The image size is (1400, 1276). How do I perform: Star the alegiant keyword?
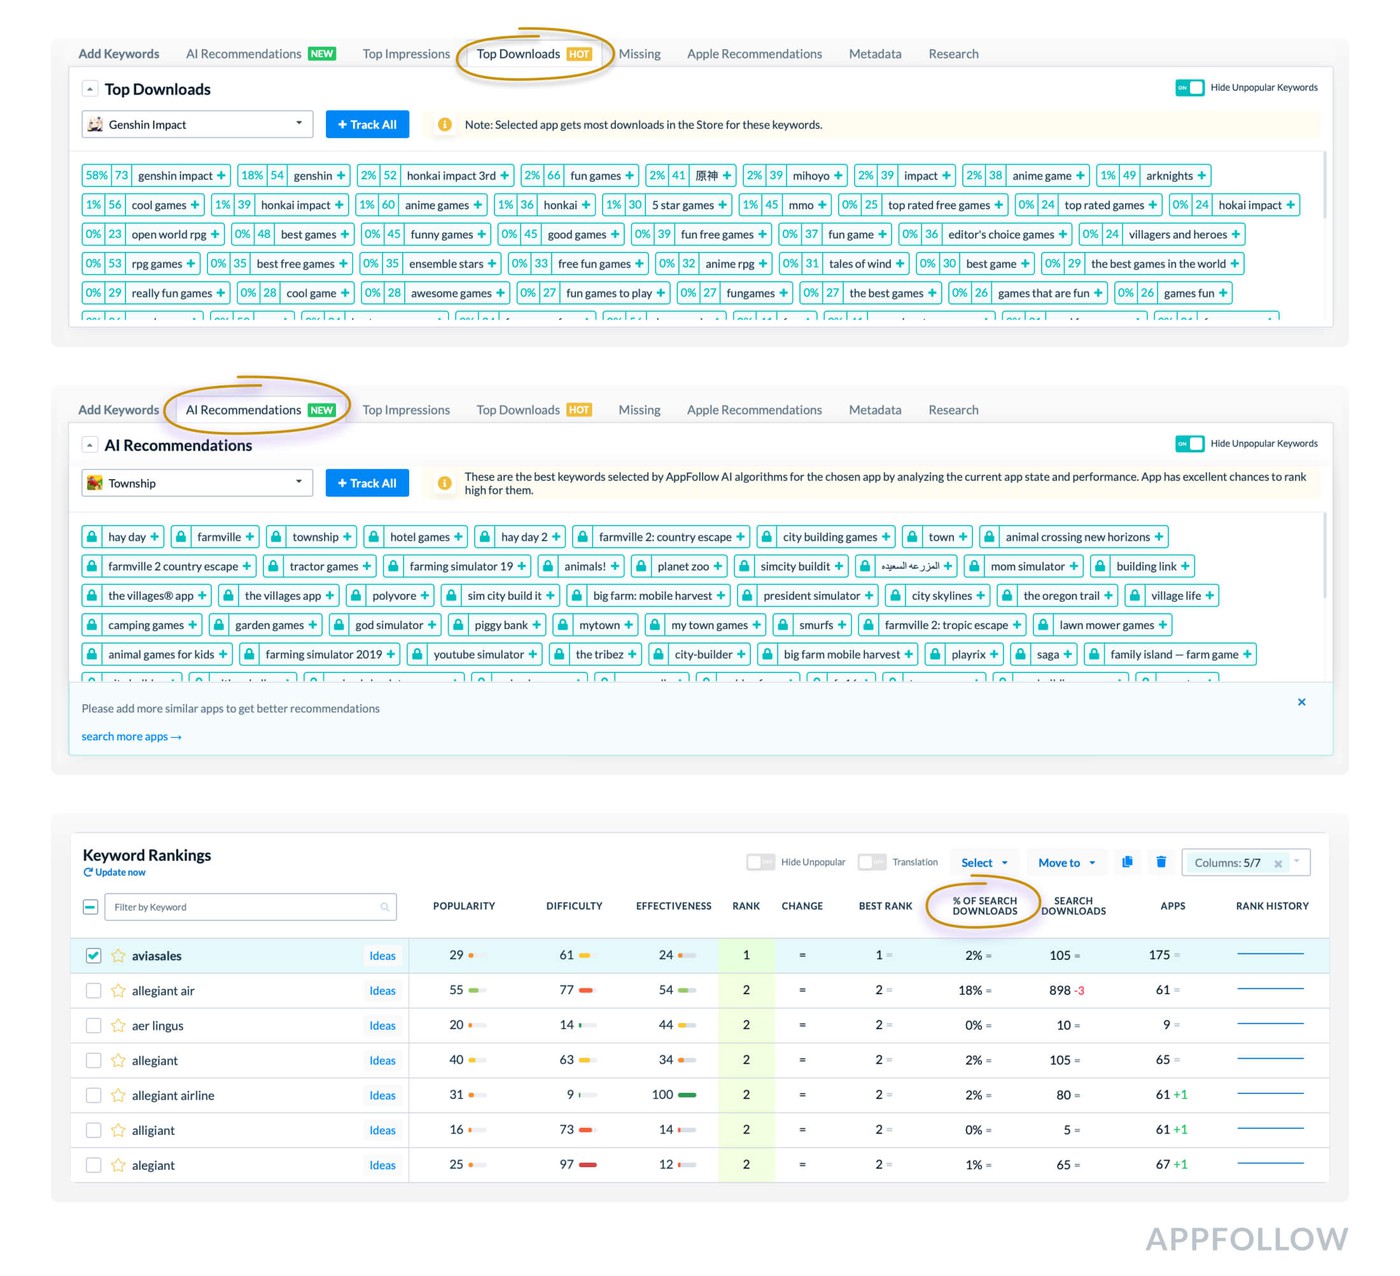pyautogui.click(x=118, y=1166)
